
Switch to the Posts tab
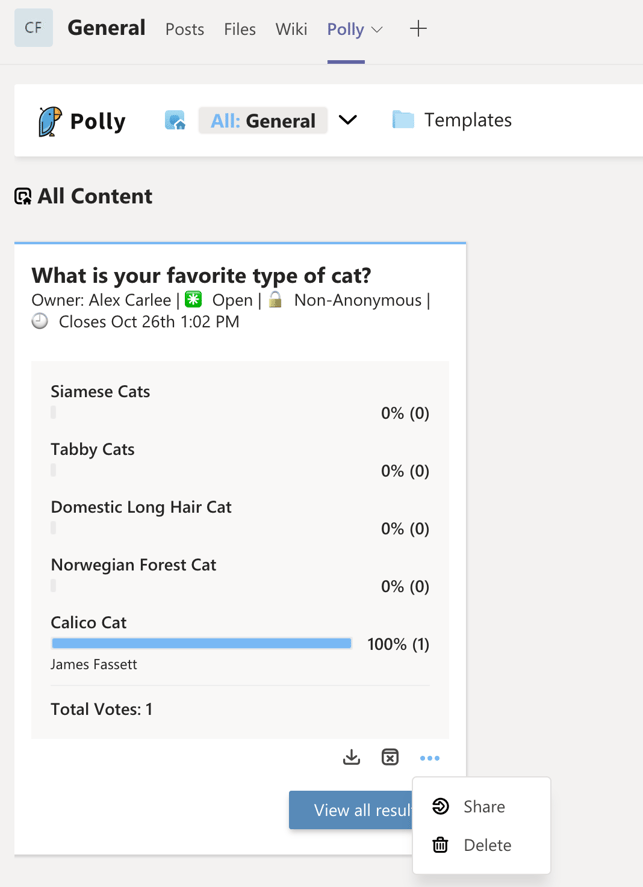pos(184,29)
